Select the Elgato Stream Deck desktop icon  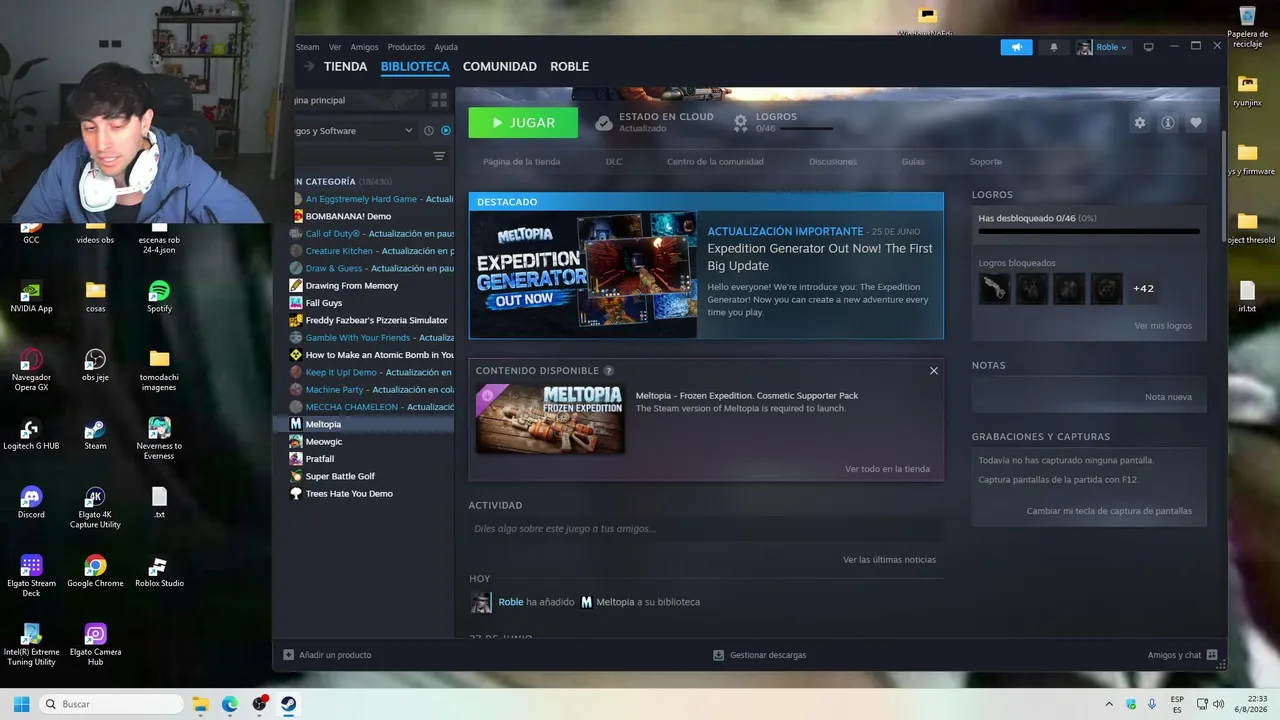pyautogui.click(x=31, y=576)
